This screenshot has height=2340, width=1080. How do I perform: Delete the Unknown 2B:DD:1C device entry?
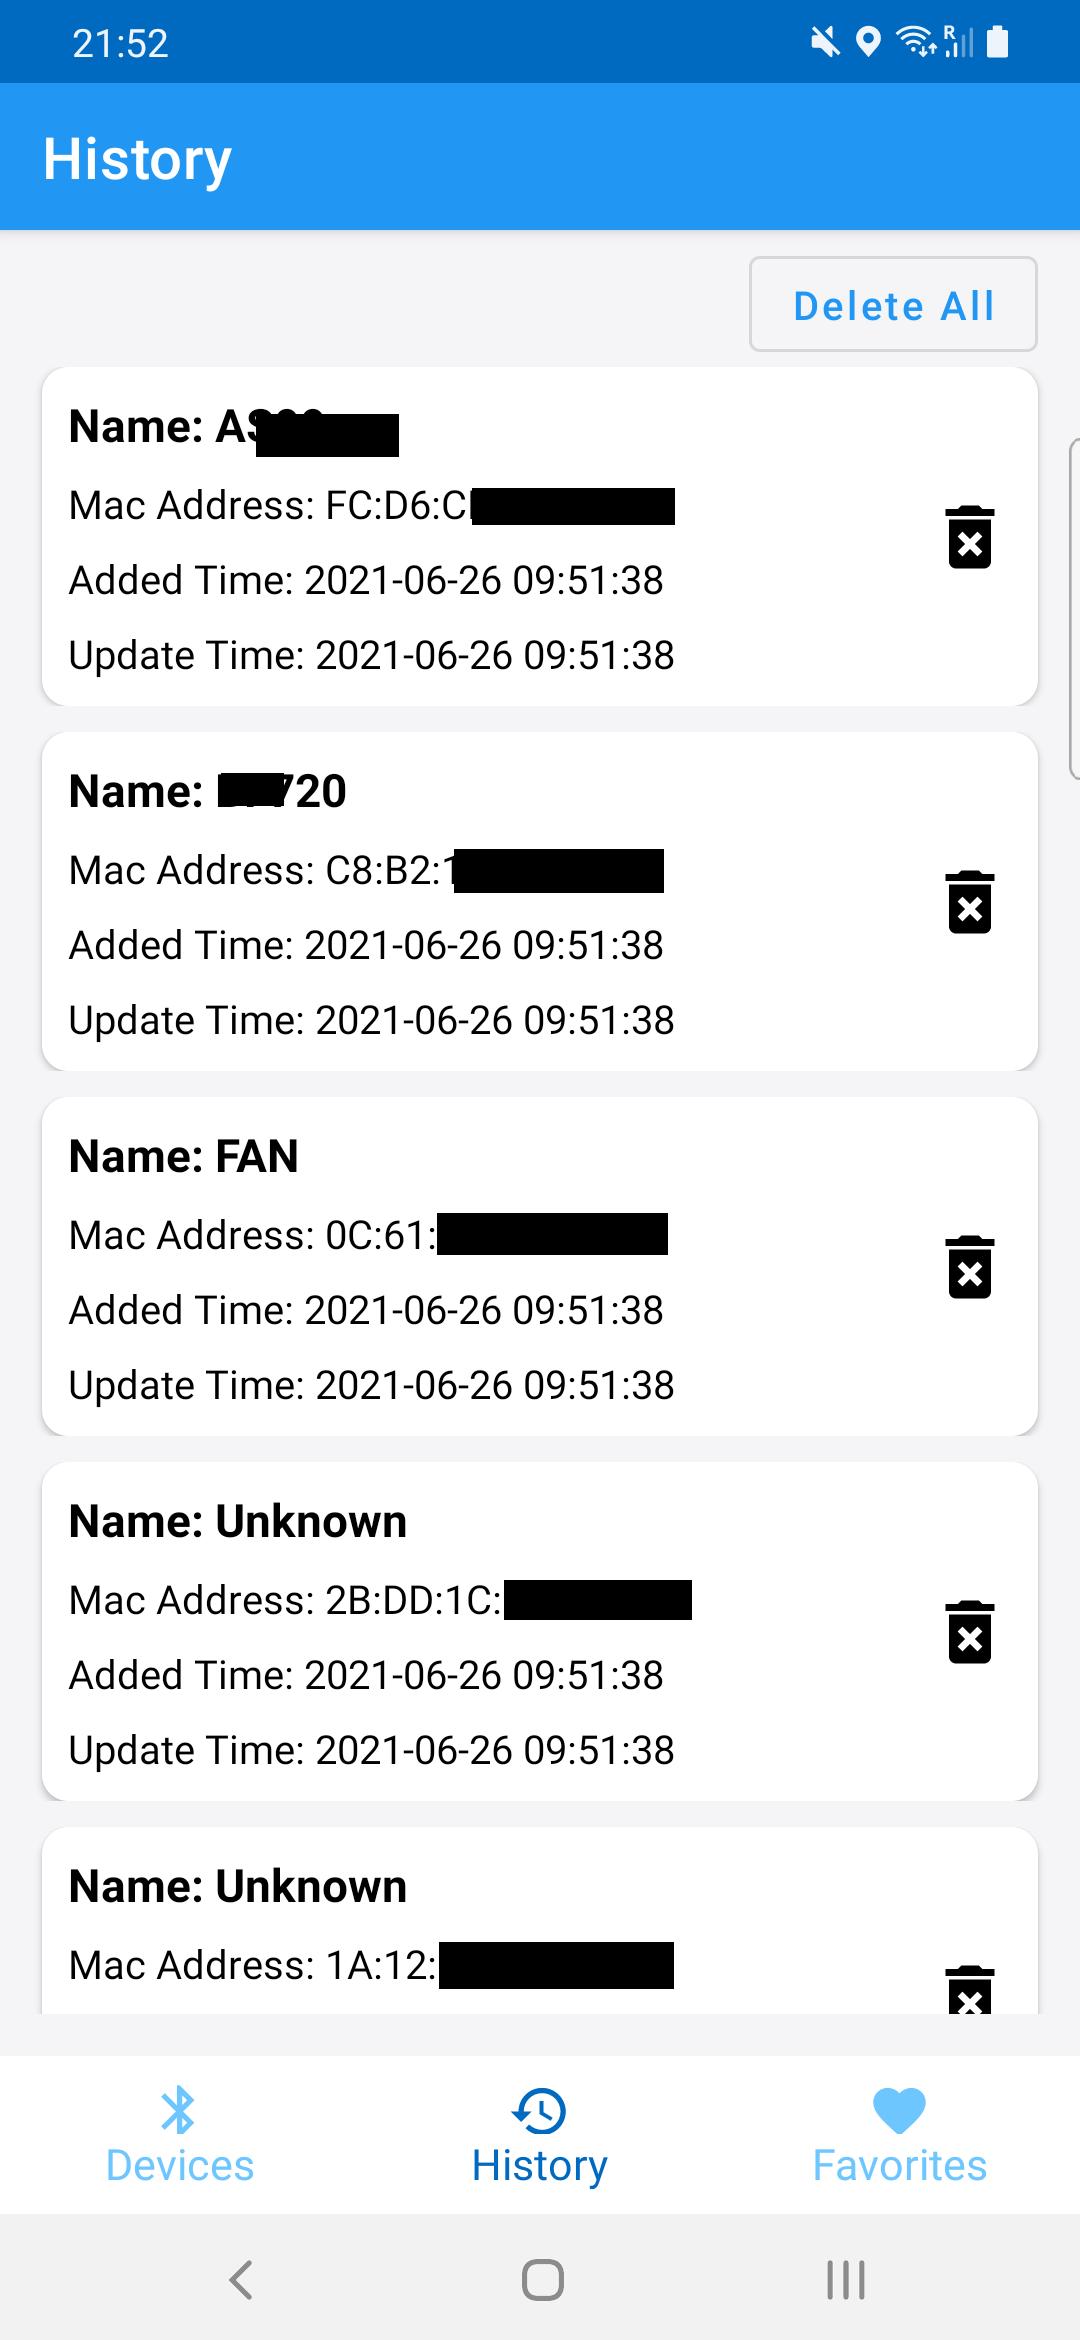point(969,1632)
